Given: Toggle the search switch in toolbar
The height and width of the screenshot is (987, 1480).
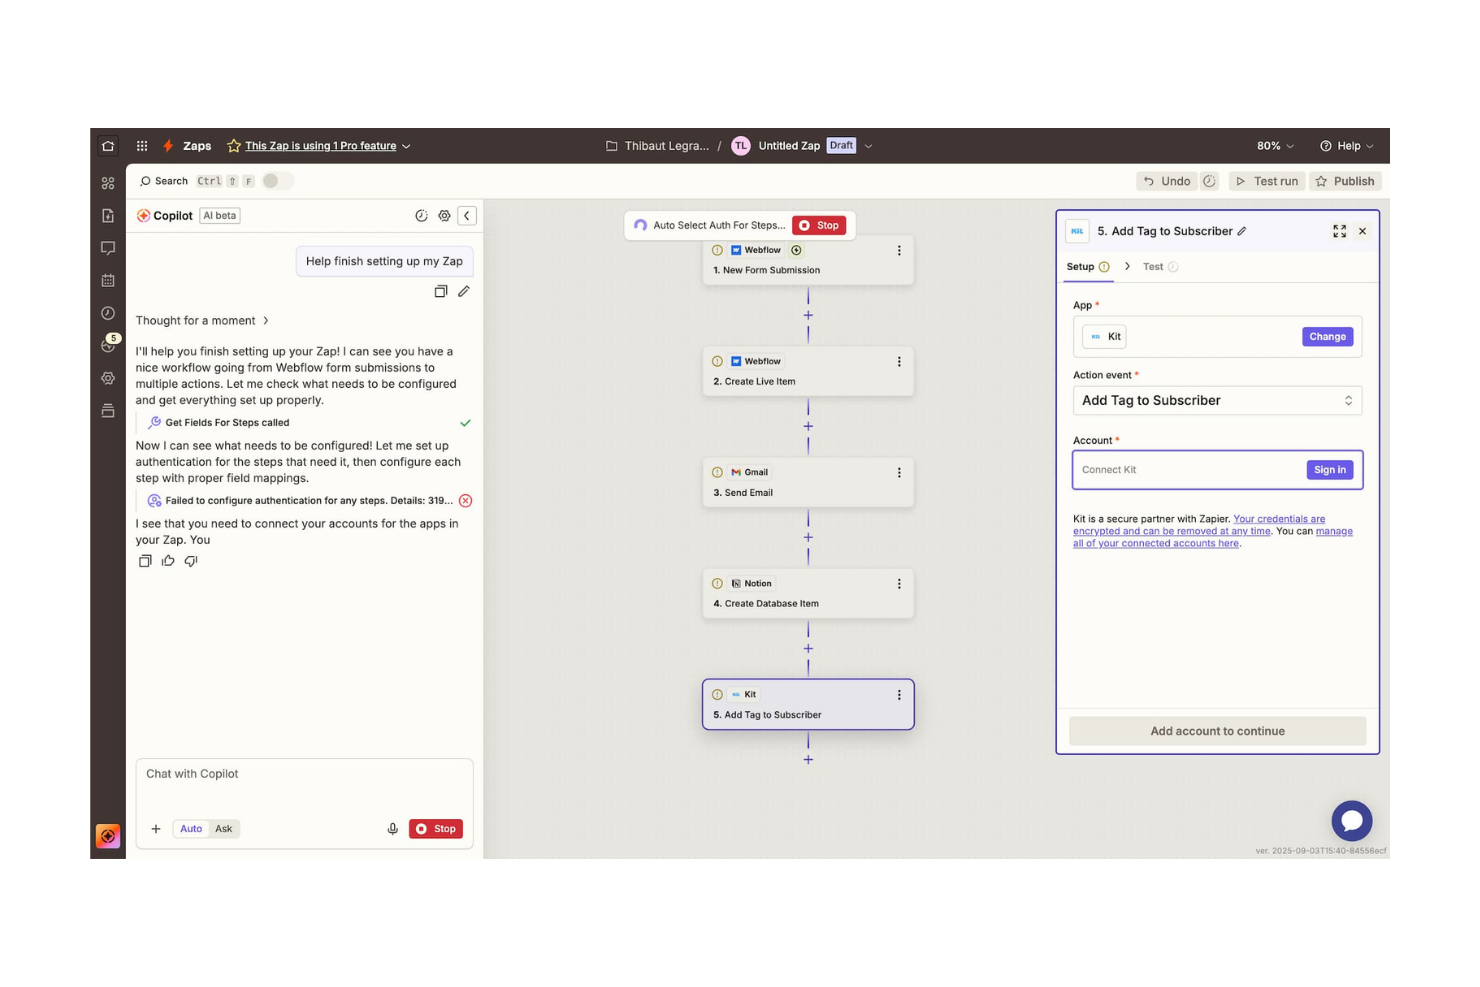Looking at the screenshot, I should point(277,181).
